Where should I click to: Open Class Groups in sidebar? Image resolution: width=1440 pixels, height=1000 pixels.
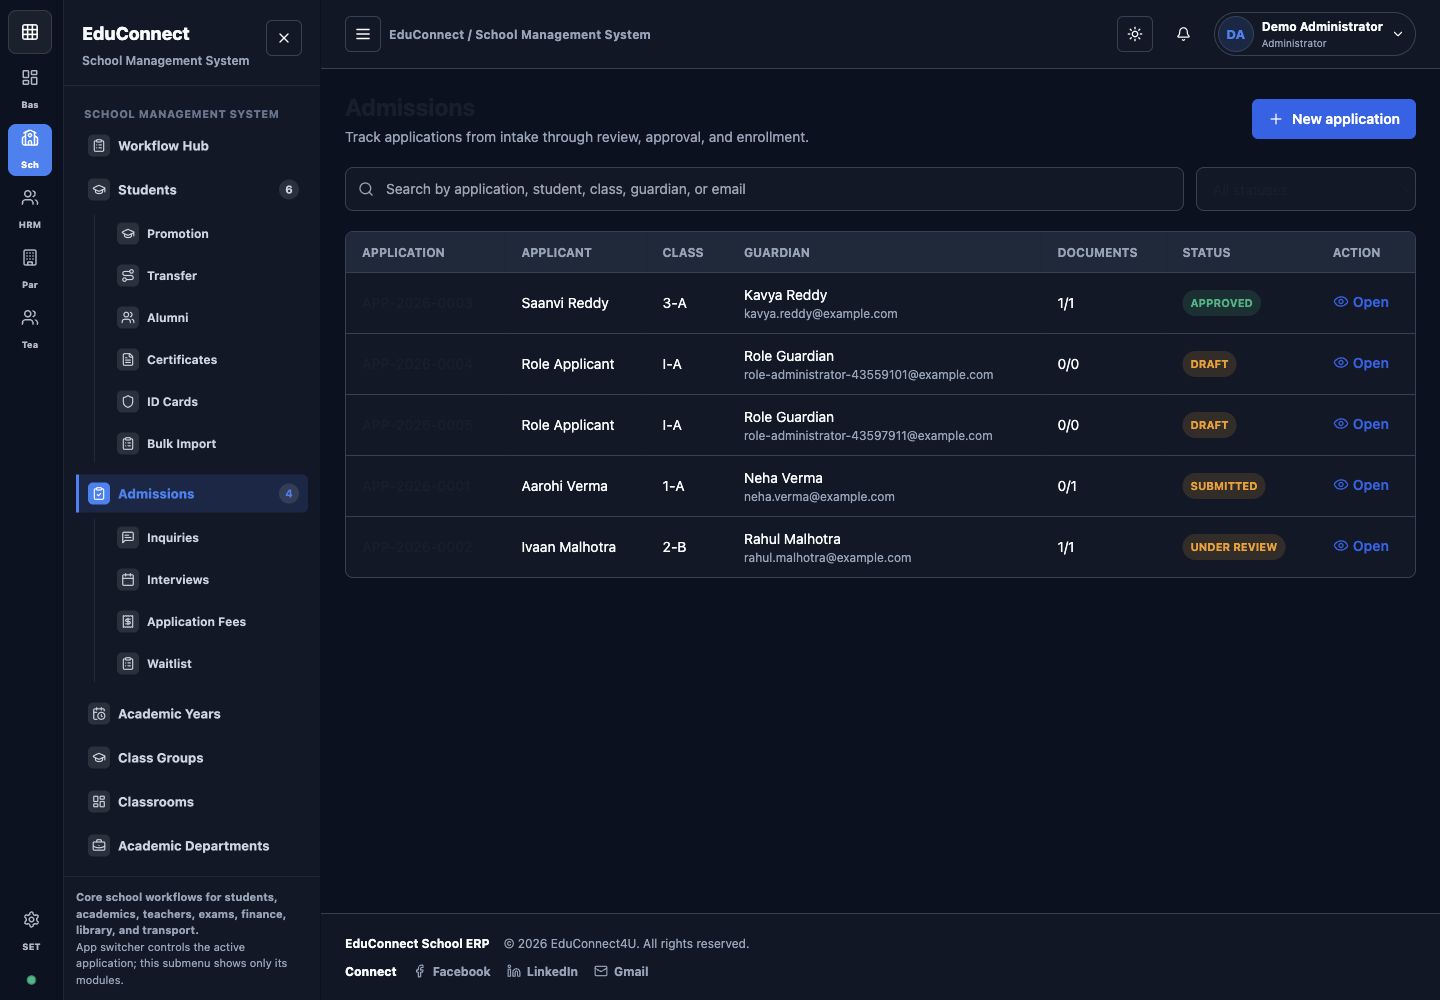192,758
